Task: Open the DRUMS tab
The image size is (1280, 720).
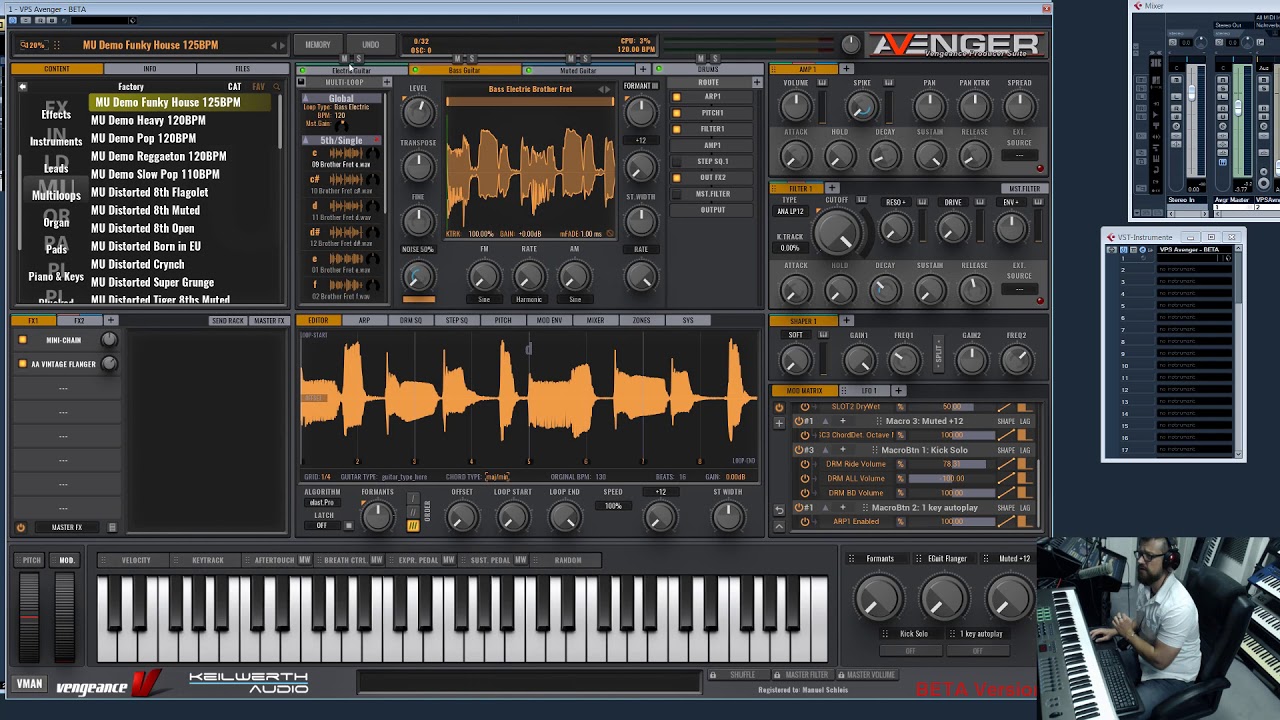Action: [x=708, y=70]
